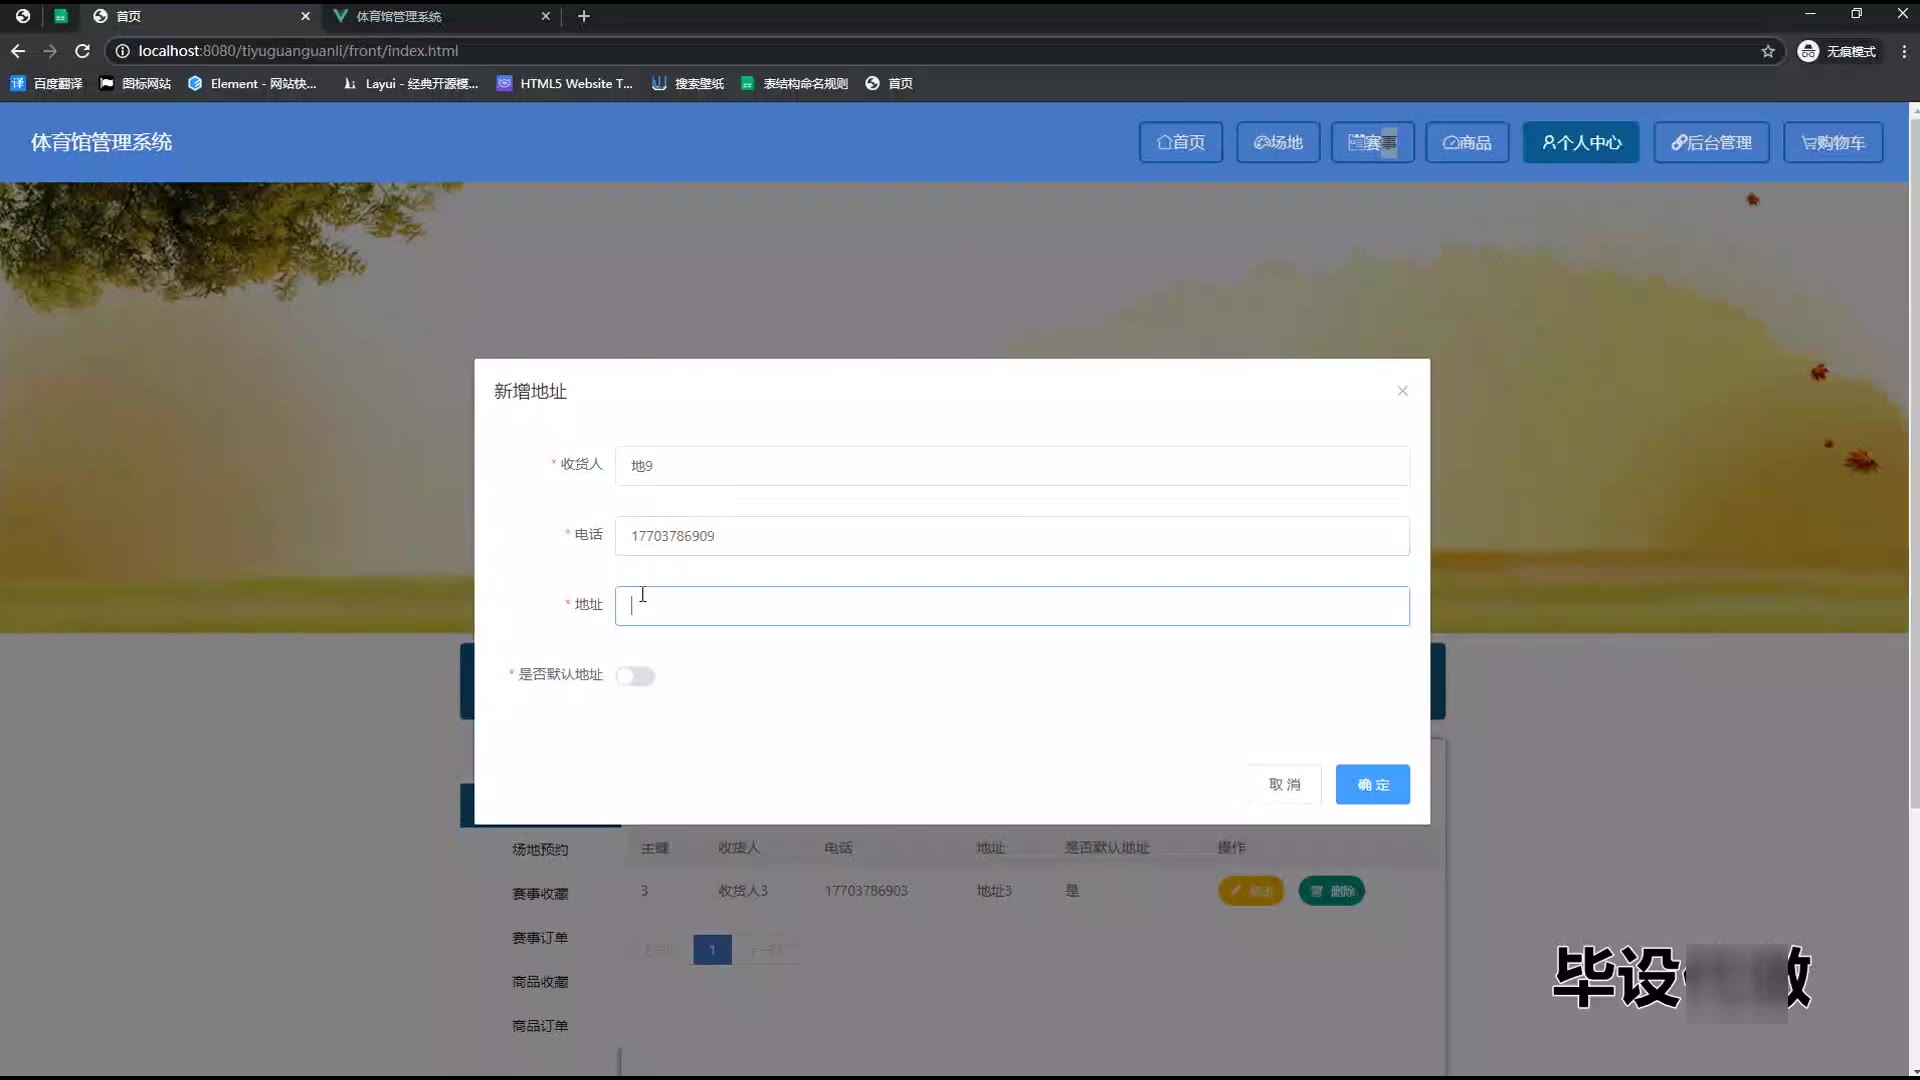Open the 百度翻译 bookmark

pos(47,84)
